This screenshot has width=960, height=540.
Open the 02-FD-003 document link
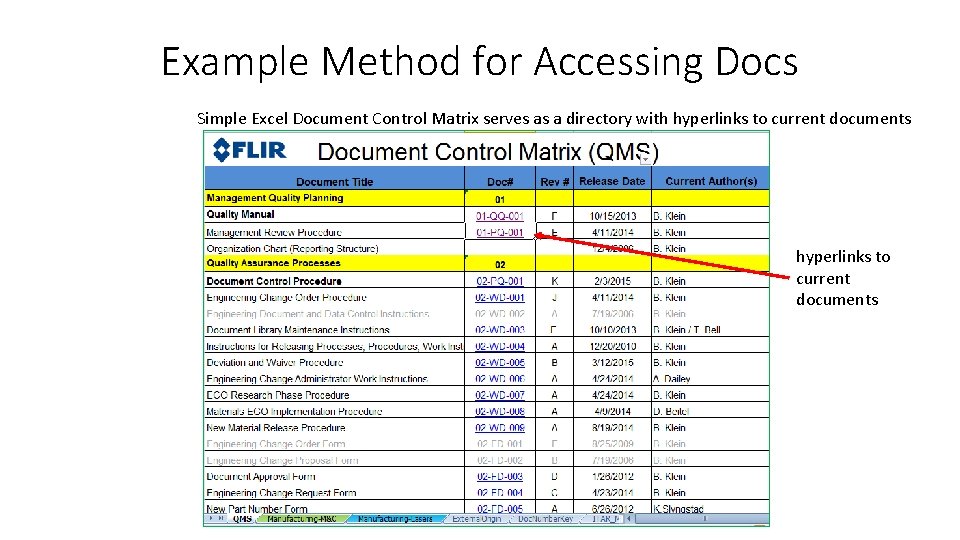click(500, 476)
